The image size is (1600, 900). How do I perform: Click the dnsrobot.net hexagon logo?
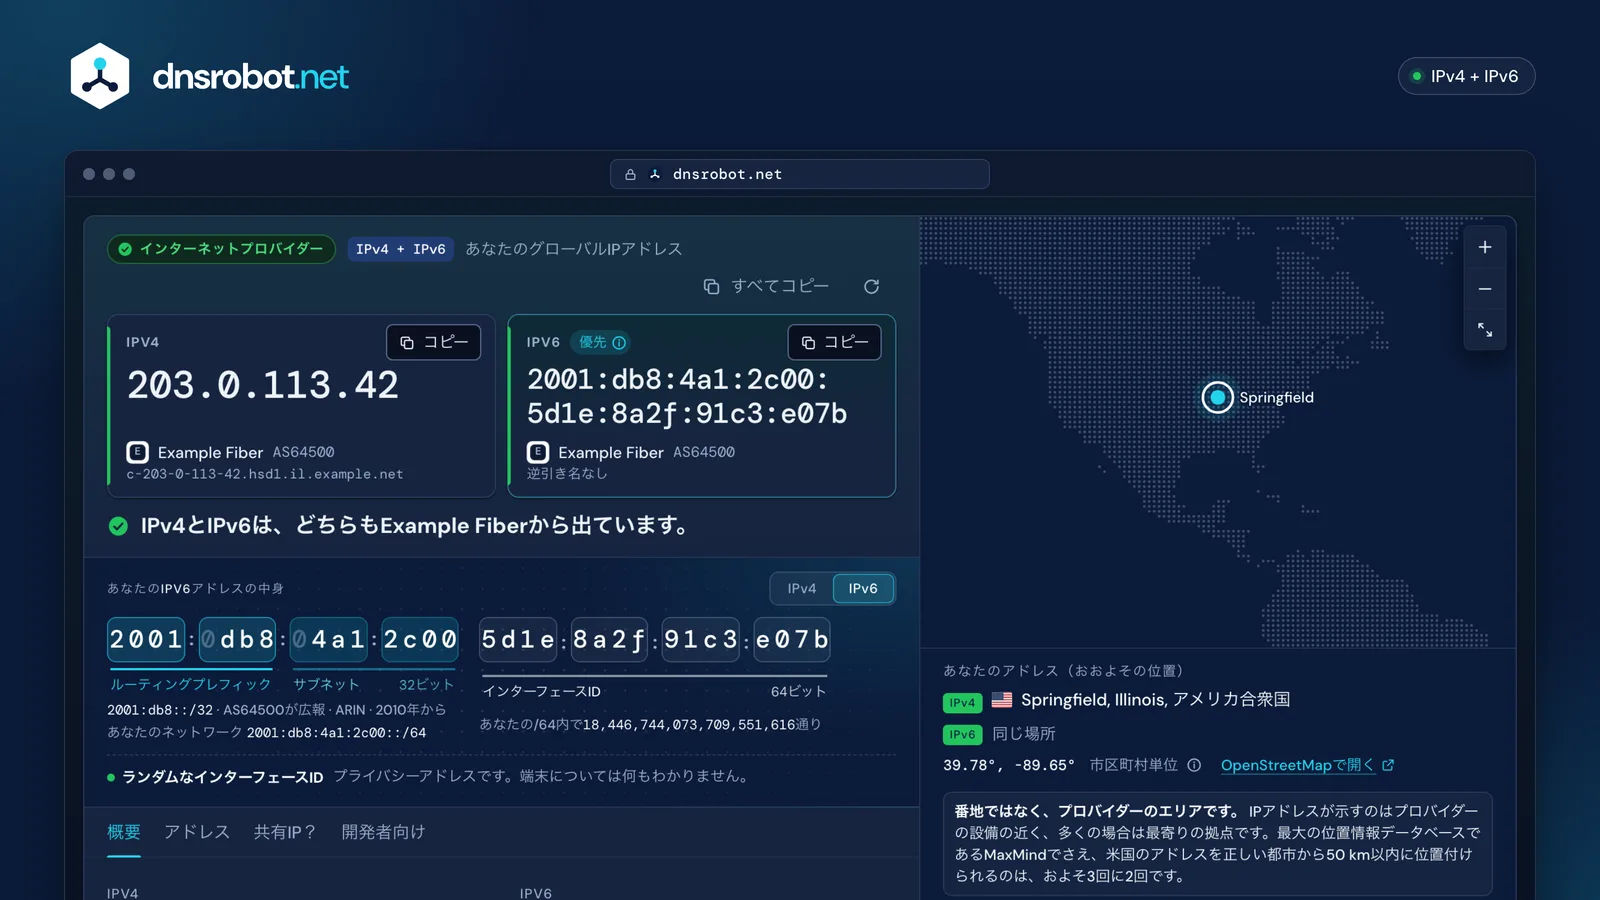100,76
